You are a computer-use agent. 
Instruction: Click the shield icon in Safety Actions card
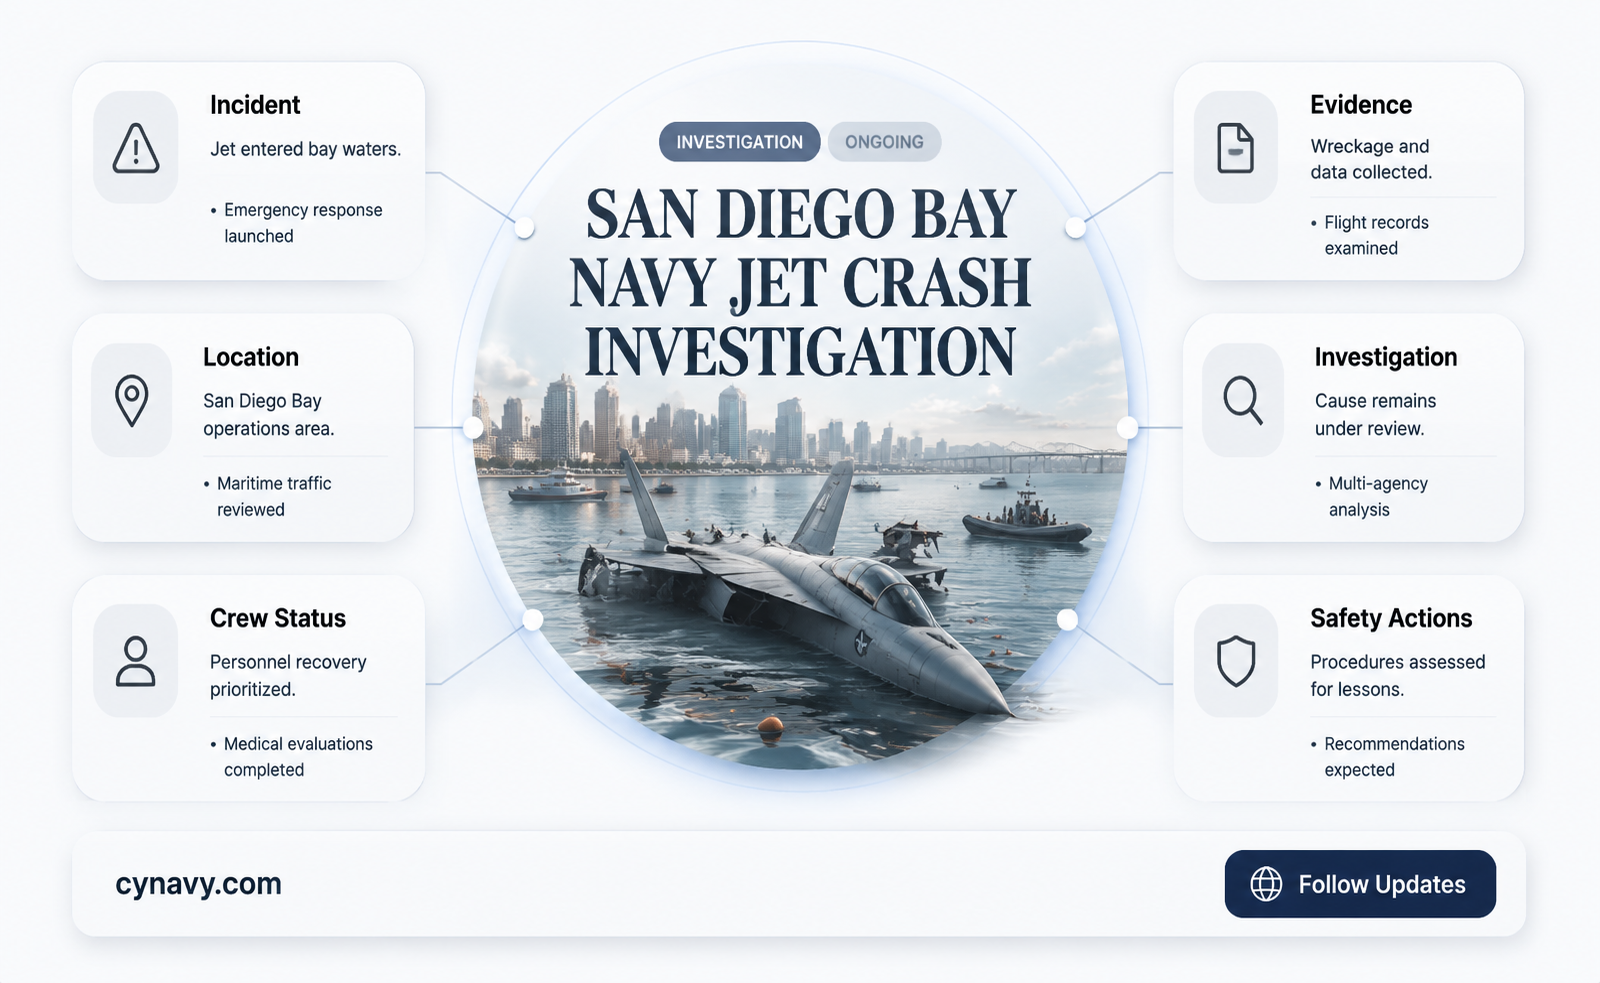tap(1236, 661)
